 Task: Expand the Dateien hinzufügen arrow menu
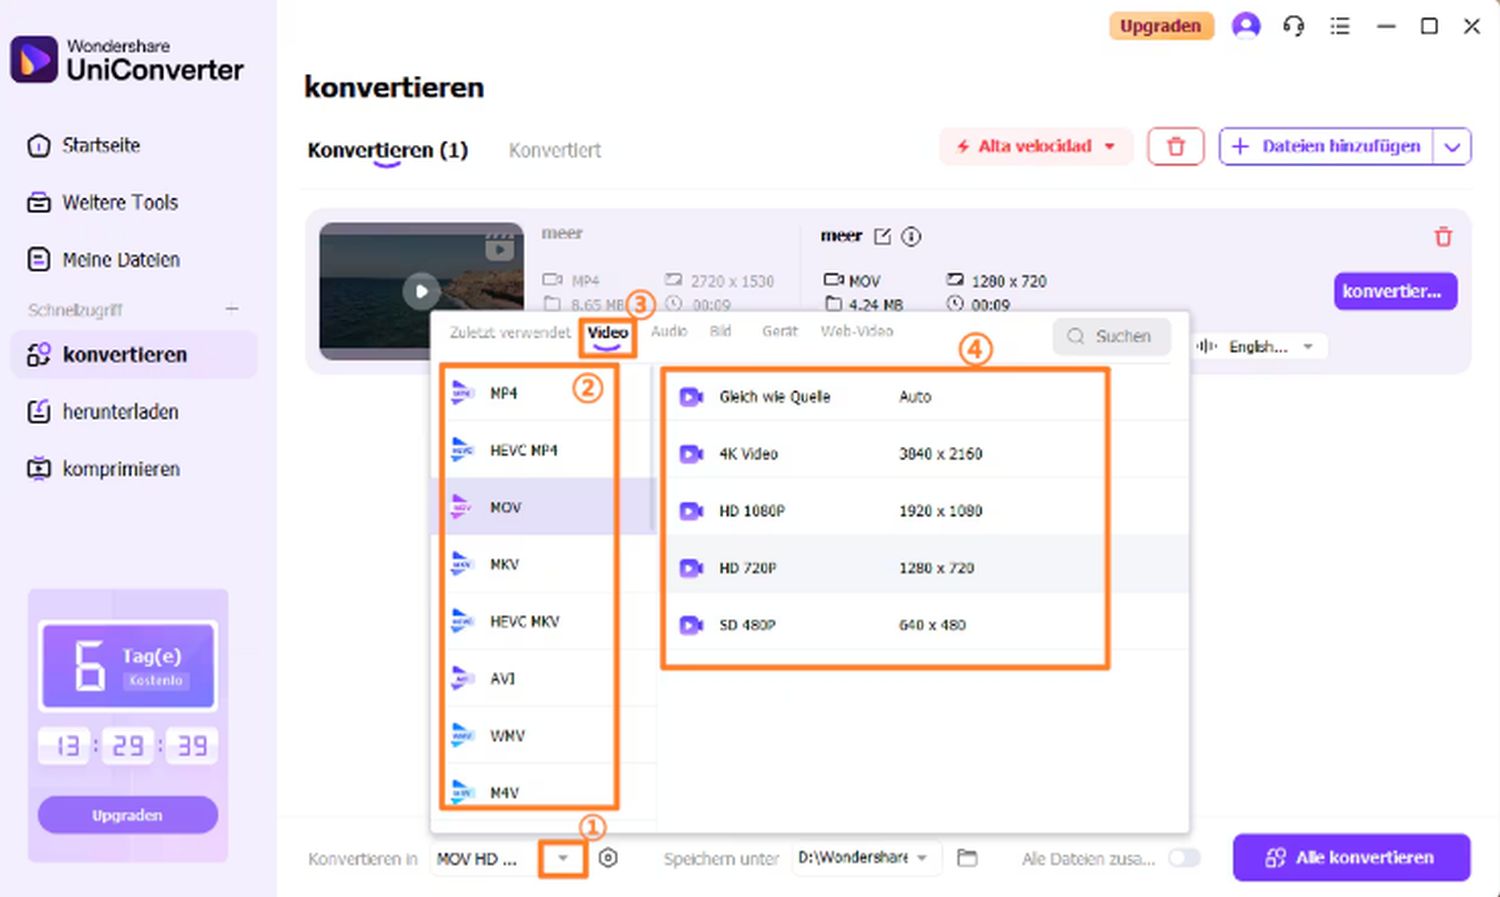click(x=1452, y=147)
